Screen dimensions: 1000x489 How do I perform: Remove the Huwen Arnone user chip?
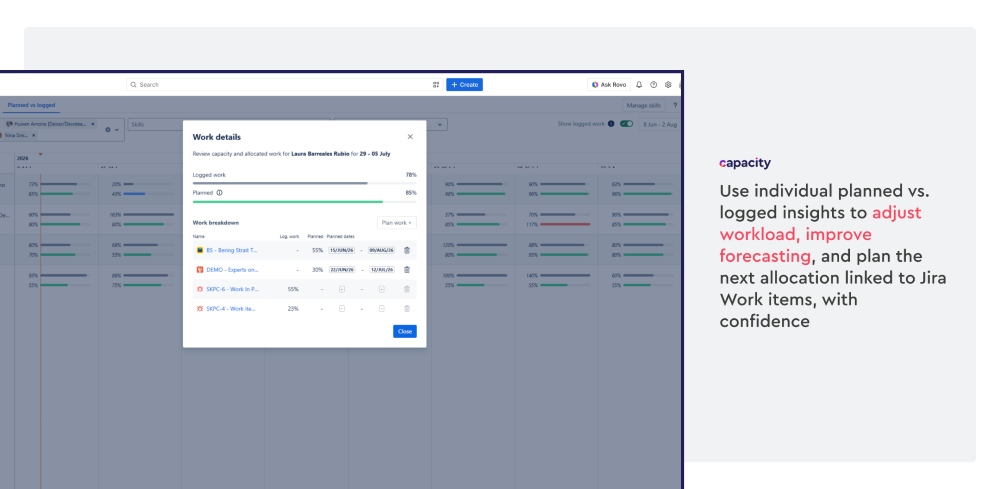click(92, 124)
